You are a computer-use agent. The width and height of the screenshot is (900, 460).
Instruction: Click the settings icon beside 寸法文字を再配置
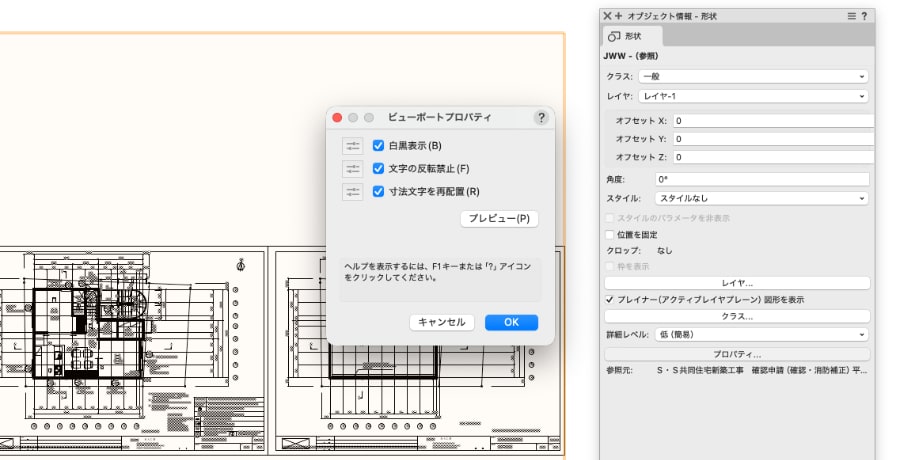coord(352,192)
